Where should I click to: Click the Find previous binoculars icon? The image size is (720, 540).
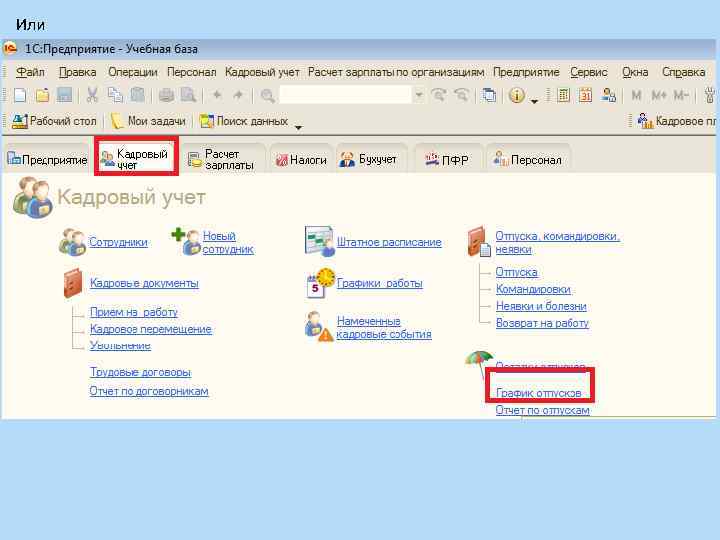click(x=461, y=95)
